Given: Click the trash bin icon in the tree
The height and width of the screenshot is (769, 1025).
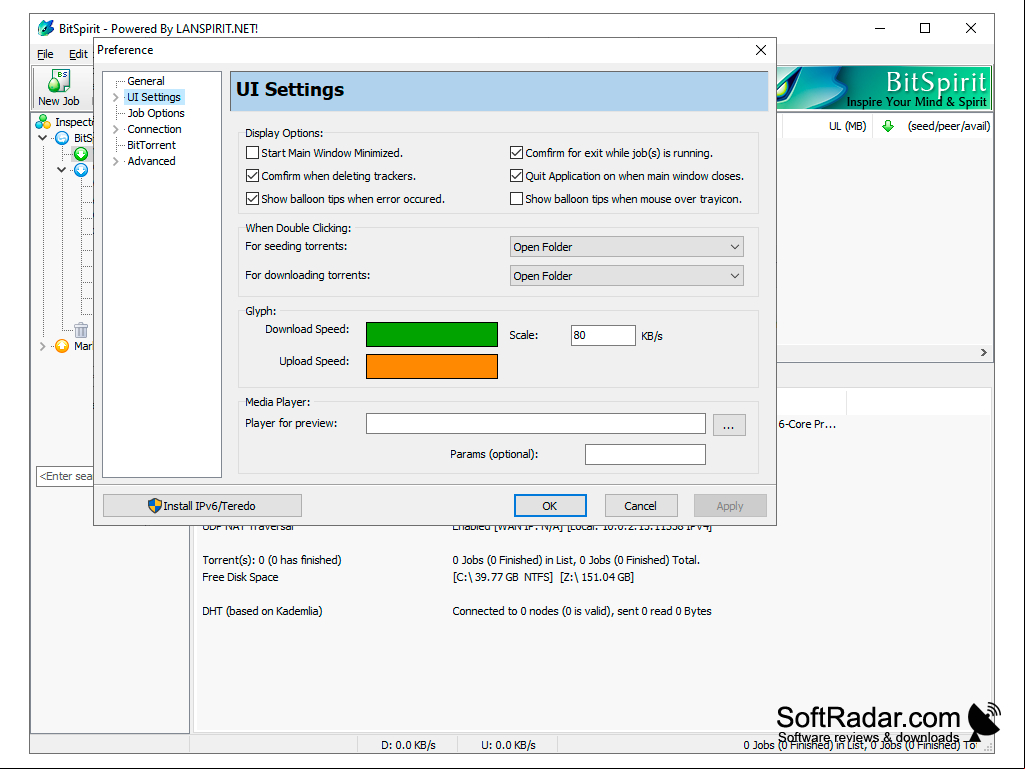Looking at the screenshot, I should (x=81, y=330).
